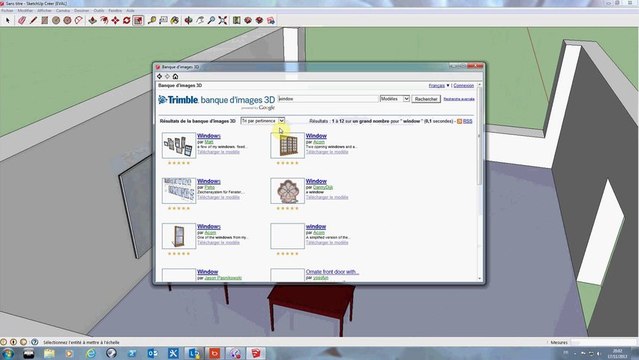
Task: Open 'Windows' model by Matt
Action: (209, 136)
